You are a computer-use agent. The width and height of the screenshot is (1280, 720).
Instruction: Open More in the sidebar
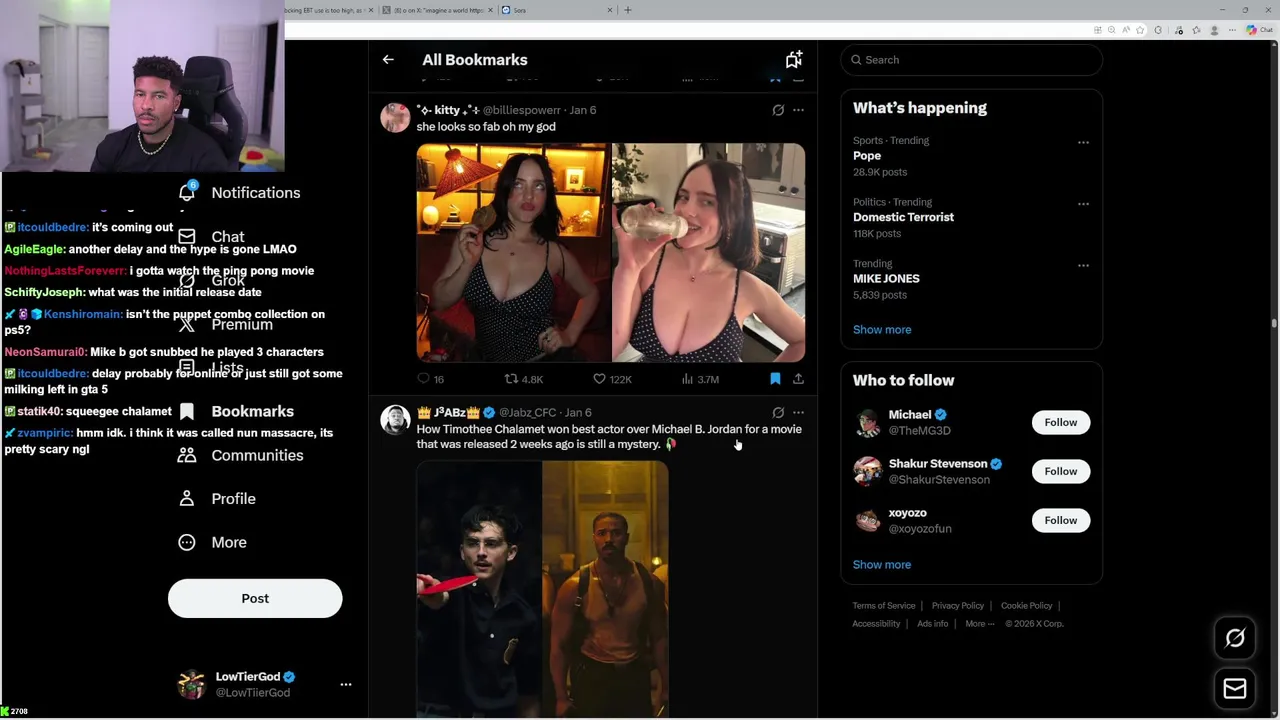[212, 542]
